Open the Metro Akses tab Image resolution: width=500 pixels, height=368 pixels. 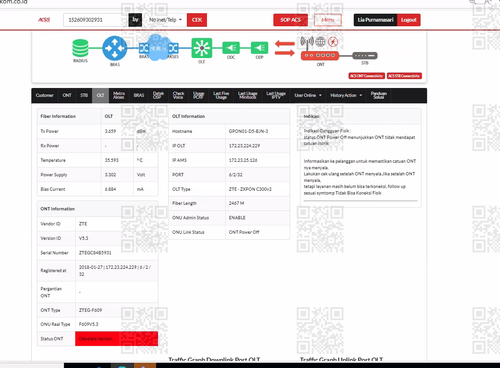click(x=119, y=95)
